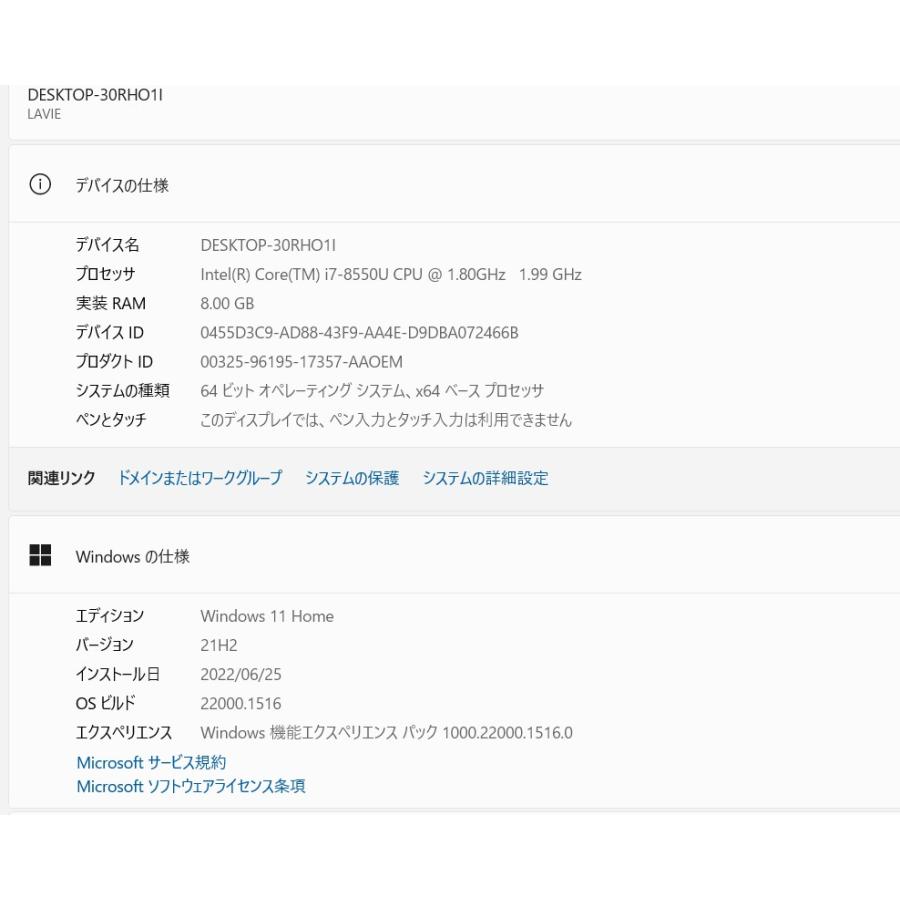The width and height of the screenshot is (900, 900).
Task: Click the デバイス名 label
Action: tap(107, 246)
